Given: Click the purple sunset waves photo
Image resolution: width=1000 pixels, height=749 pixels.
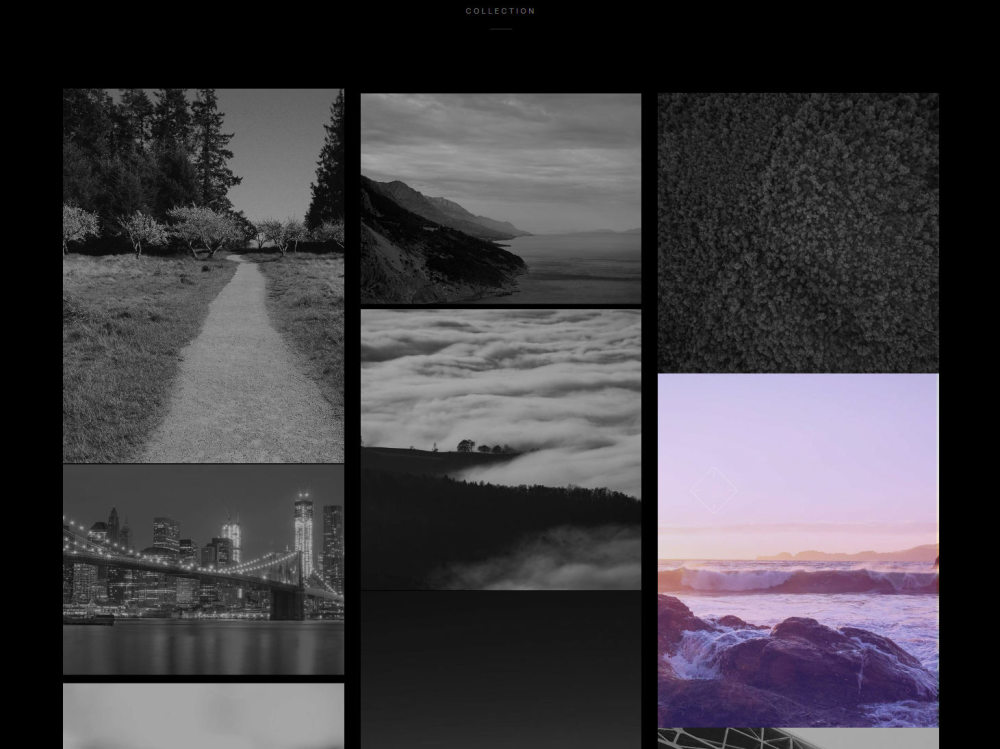Looking at the screenshot, I should (x=798, y=551).
